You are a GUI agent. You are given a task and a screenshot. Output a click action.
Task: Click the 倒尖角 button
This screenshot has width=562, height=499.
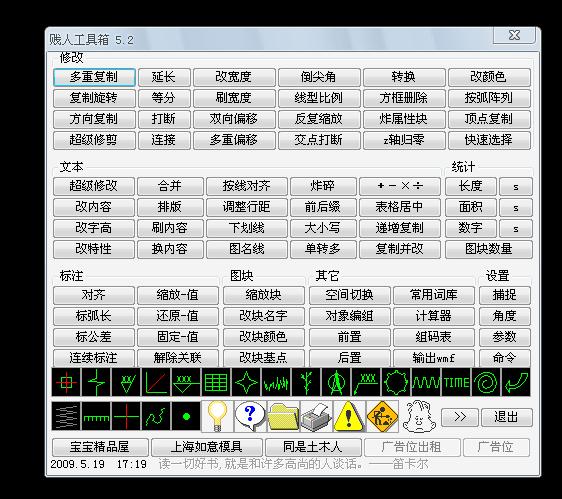tap(319, 77)
